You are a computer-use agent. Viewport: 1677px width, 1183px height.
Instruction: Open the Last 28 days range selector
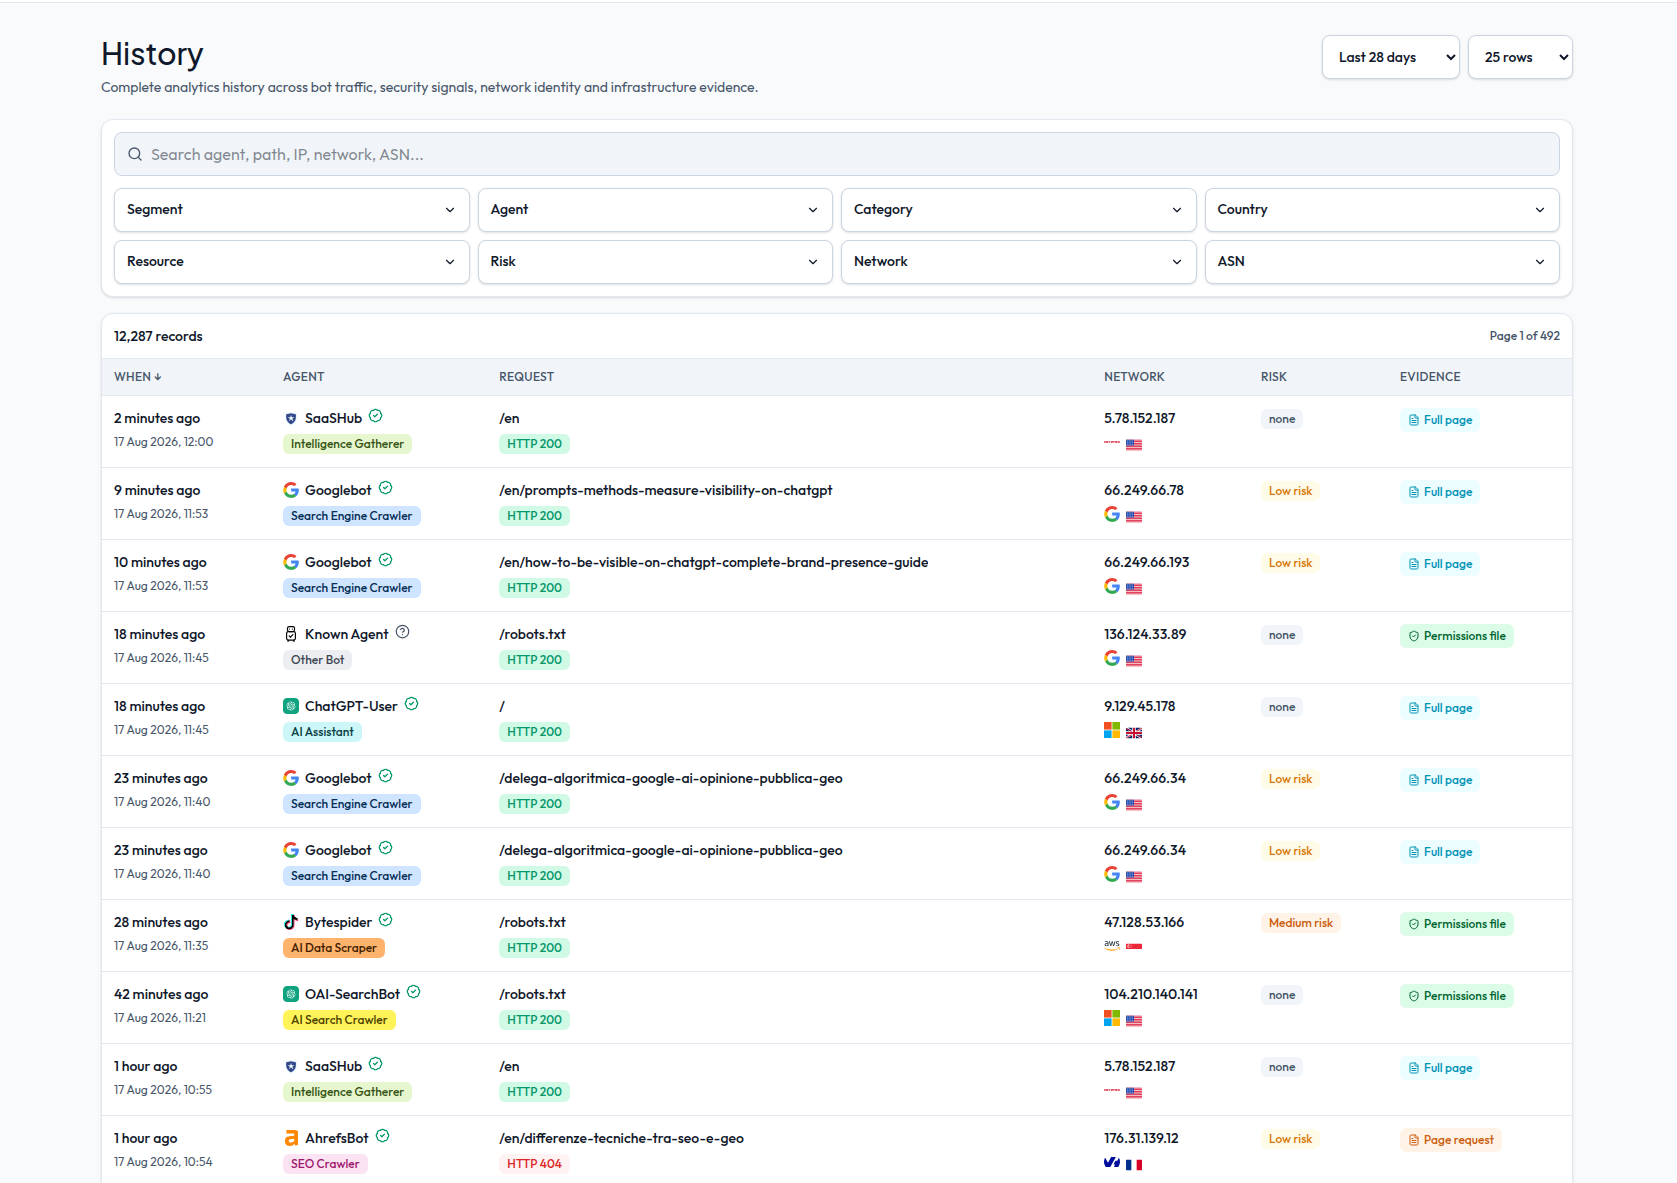(1390, 57)
